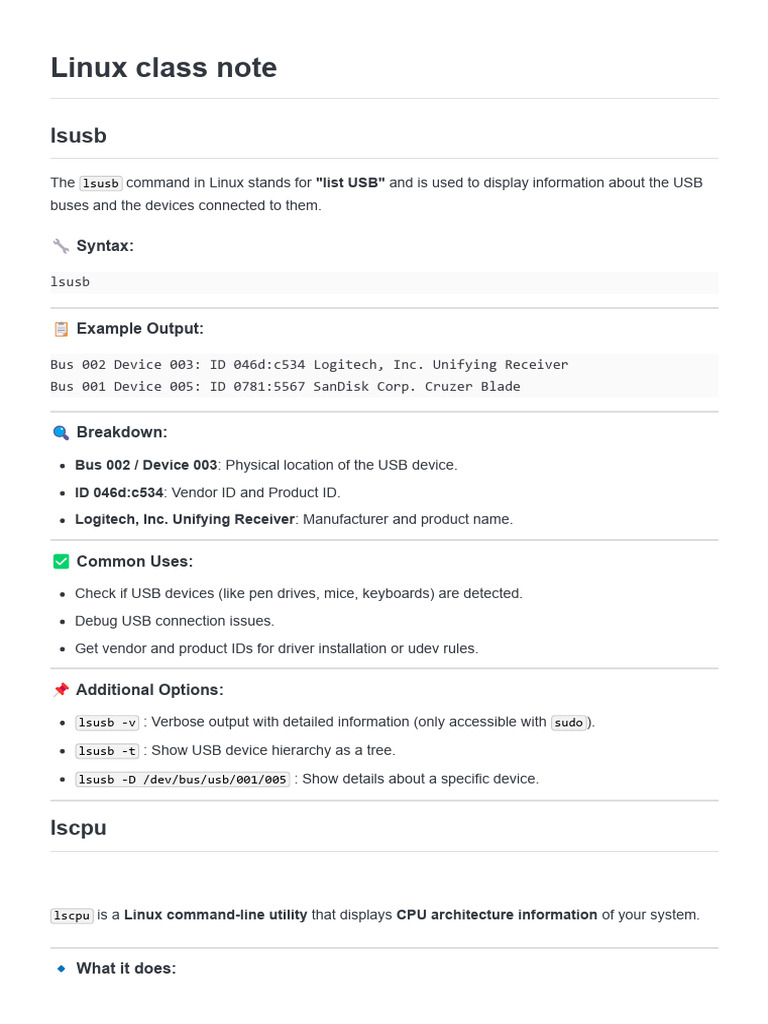768x1024 pixels.
Task: Click the SanDisk Cruzer Blade output line
Action: point(285,387)
